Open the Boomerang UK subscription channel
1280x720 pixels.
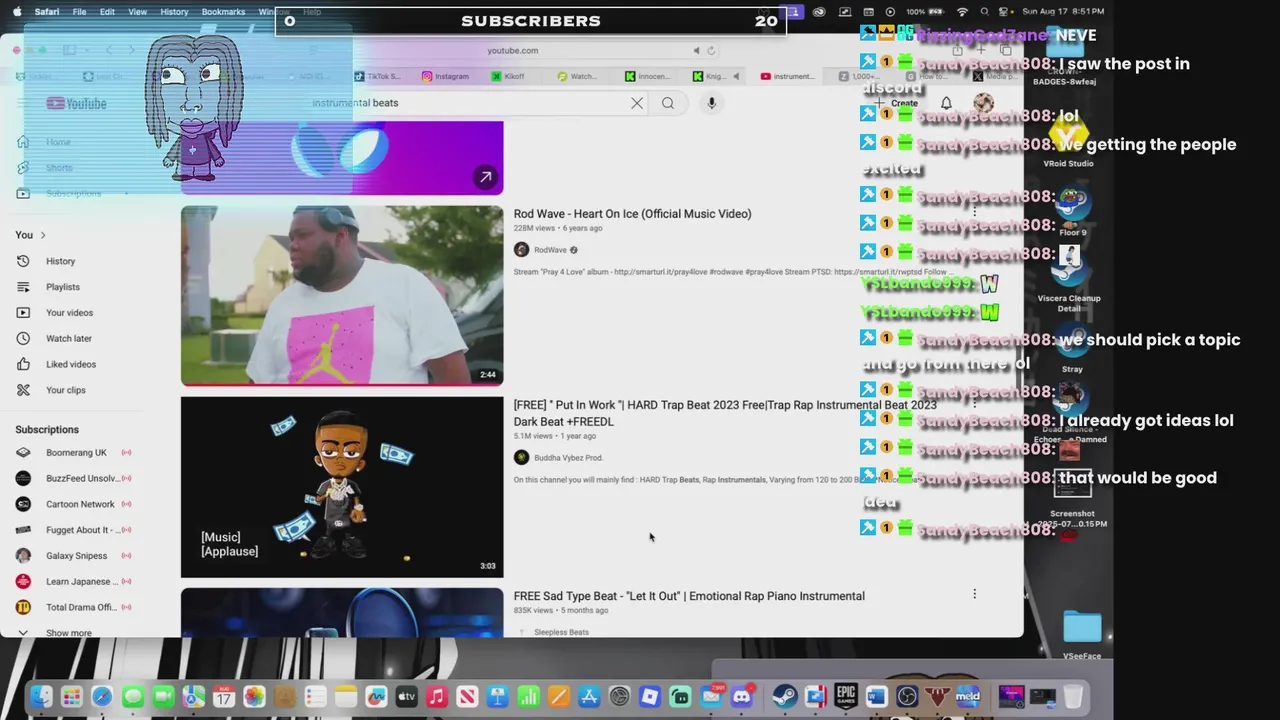pos(75,453)
